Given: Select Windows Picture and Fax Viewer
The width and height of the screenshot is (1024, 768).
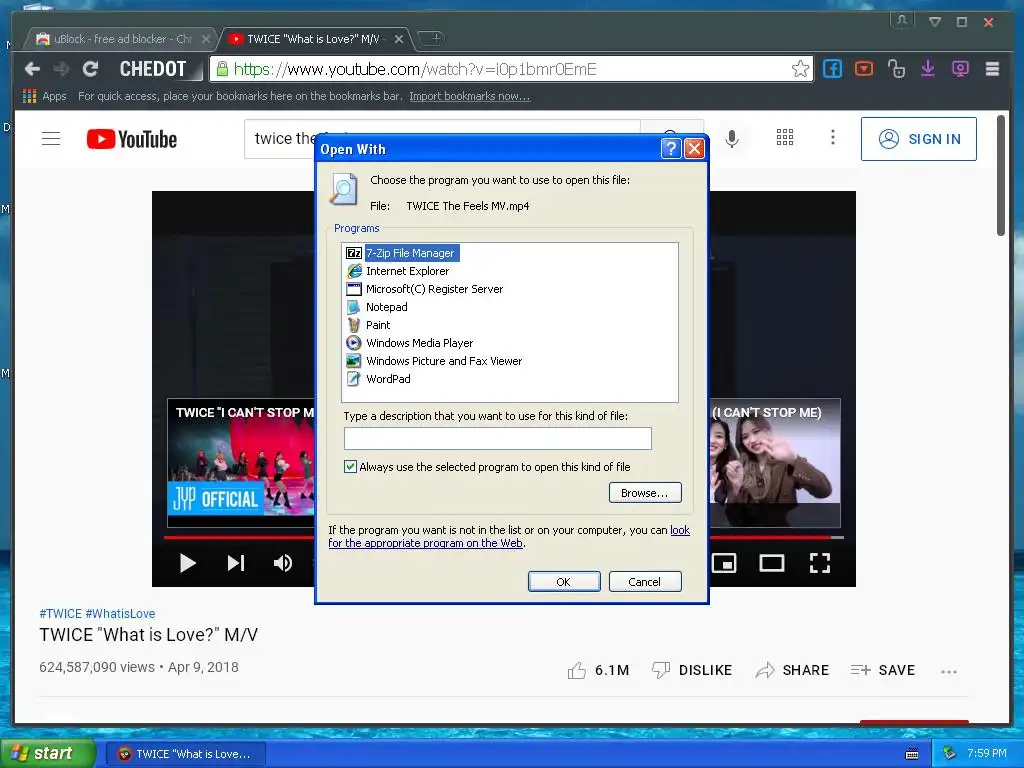Looking at the screenshot, I should point(434,360).
